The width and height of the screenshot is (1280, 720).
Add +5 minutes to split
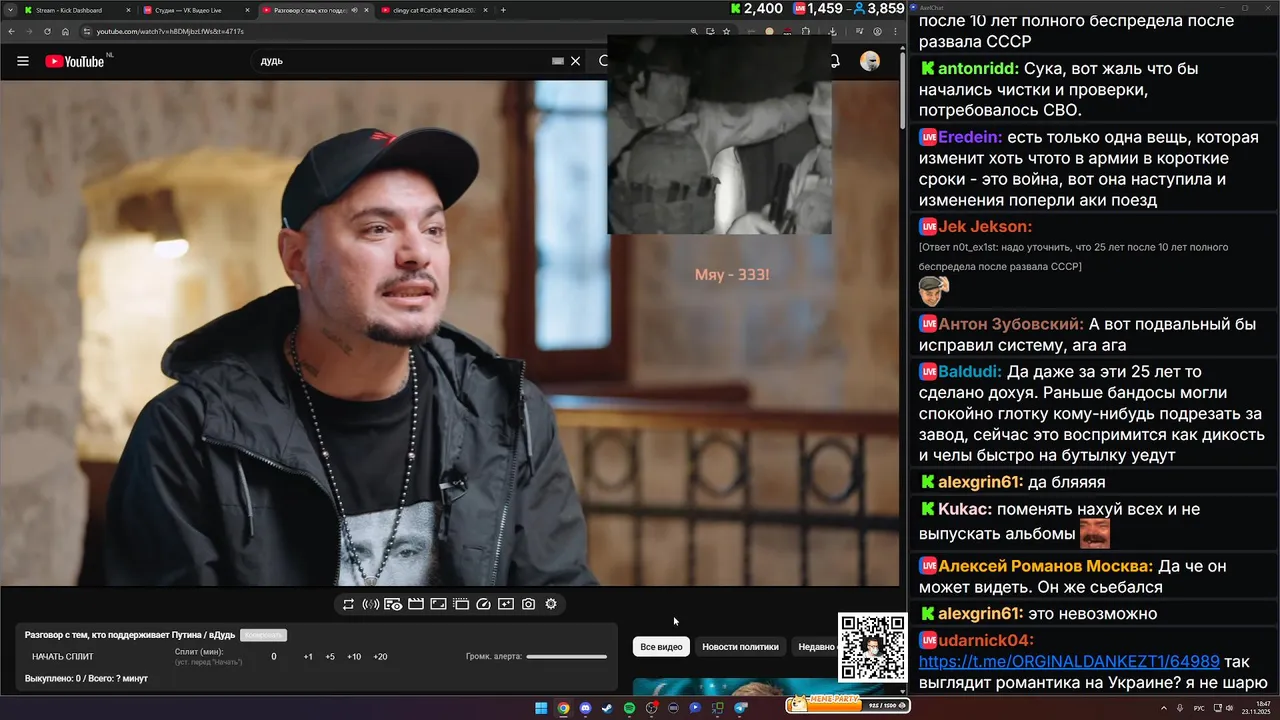coord(330,657)
